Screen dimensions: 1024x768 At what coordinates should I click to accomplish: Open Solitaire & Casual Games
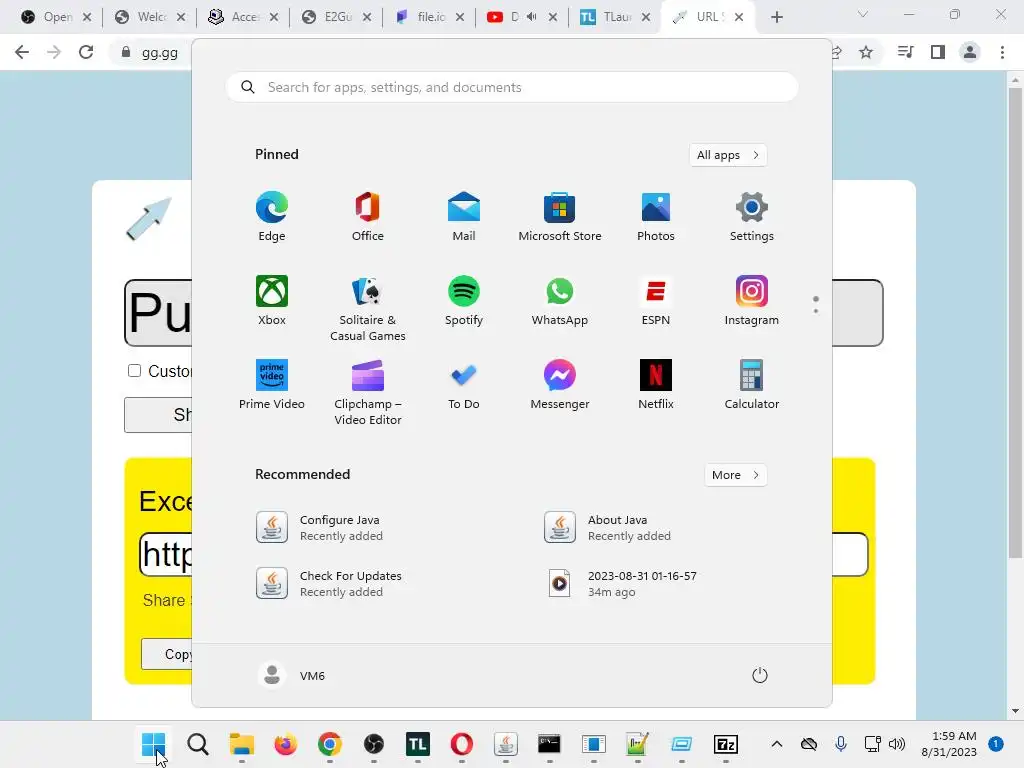point(368,308)
